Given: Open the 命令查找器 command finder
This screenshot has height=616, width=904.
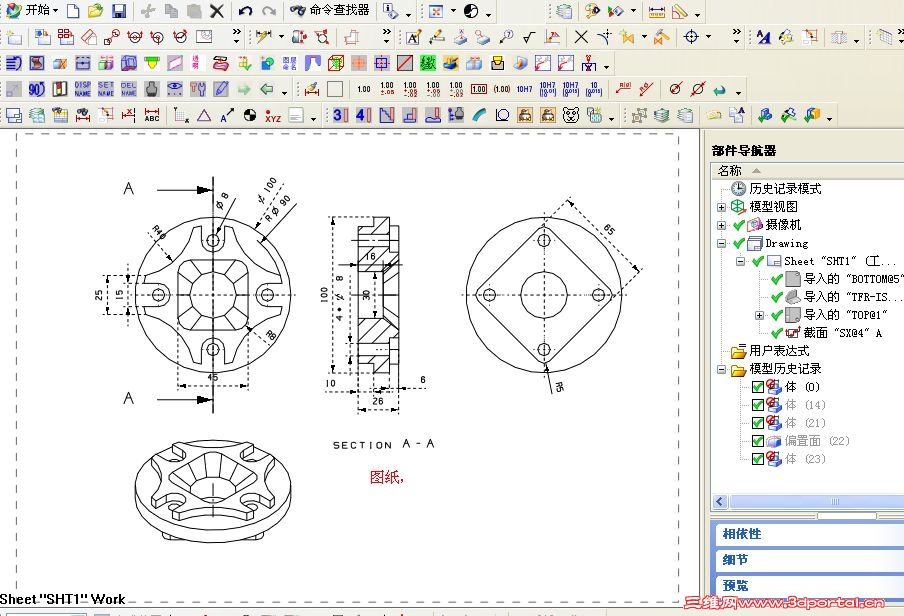Looking at the screenshot, I should [330, 10].
